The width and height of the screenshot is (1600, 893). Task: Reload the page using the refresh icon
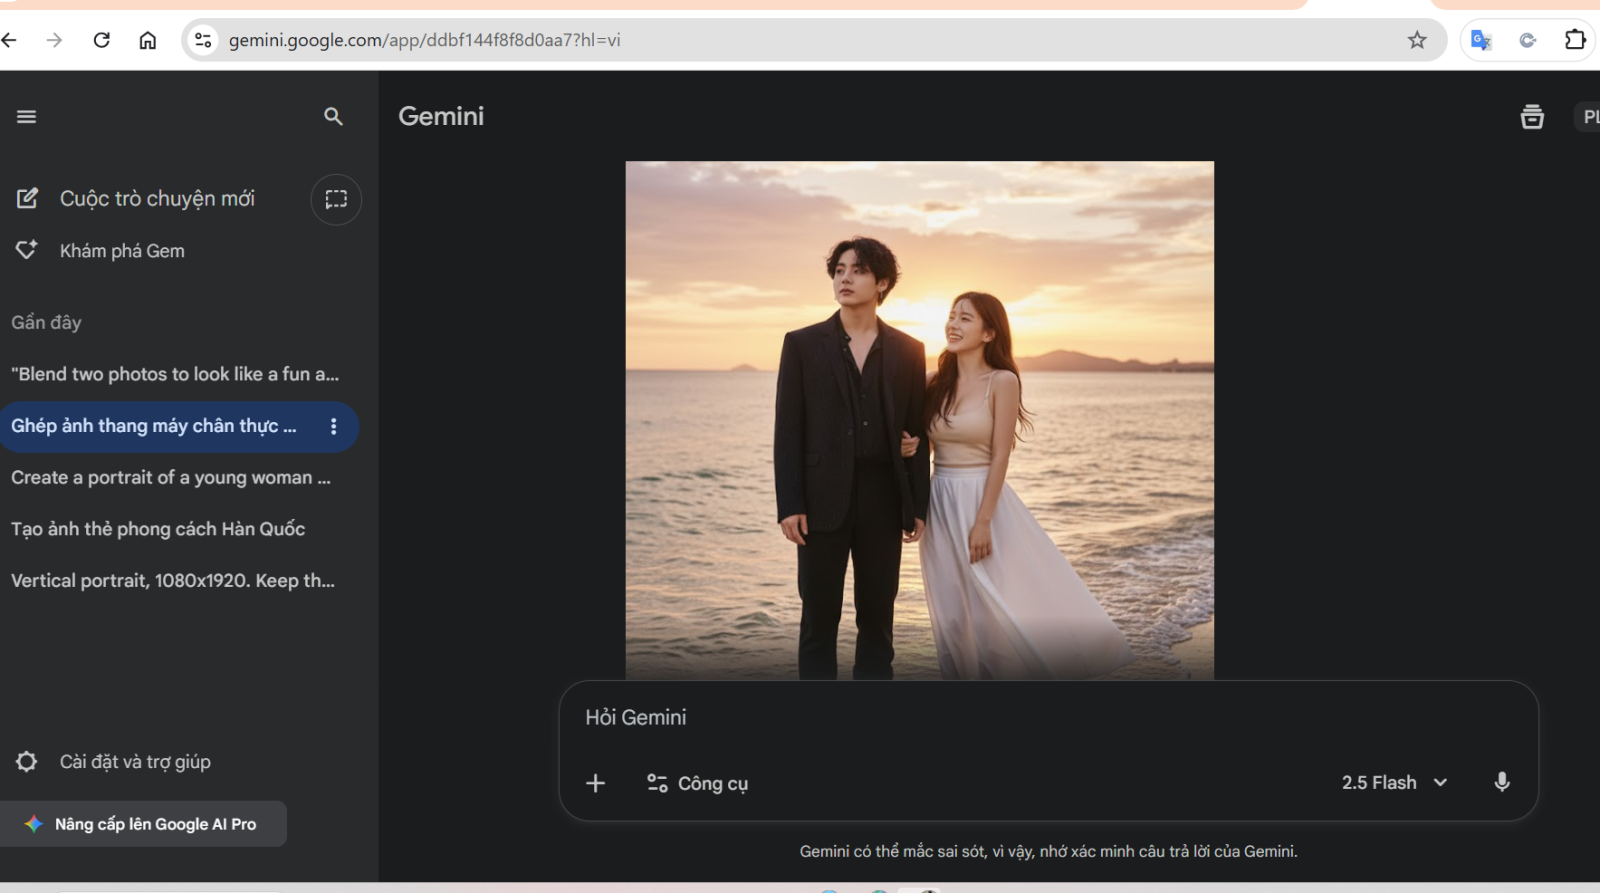click(x=101, y=40)
